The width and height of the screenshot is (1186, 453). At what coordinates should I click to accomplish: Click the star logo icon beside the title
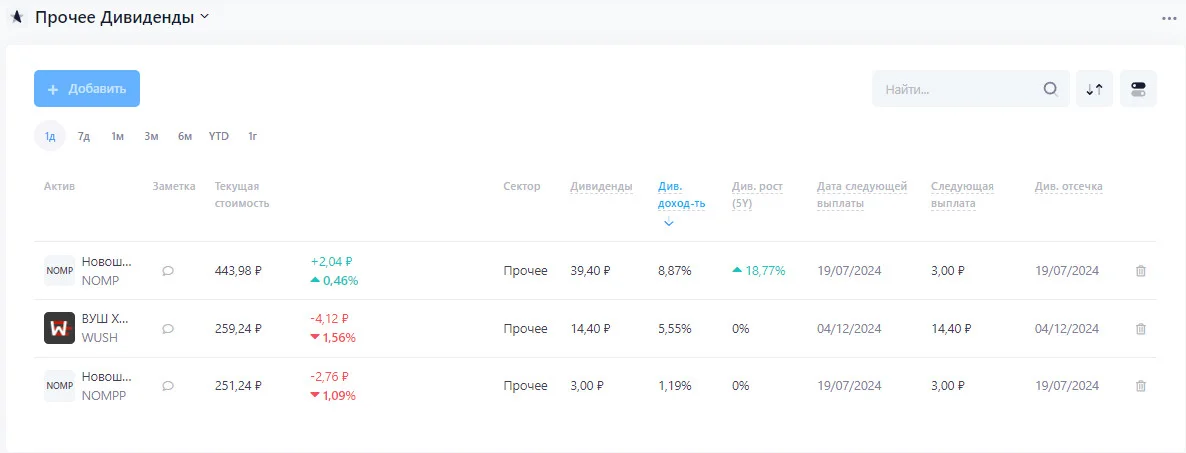pyautogui.click(x=16, y=17)
